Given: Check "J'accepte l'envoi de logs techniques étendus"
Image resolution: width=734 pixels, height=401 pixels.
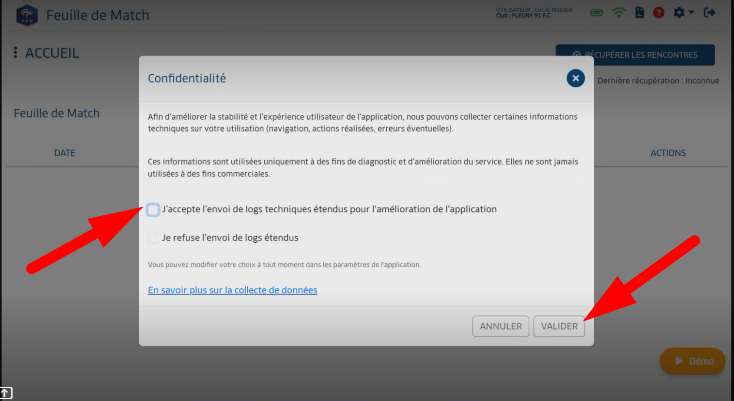Looking at the screenshot, I should (x=153, y=209).
